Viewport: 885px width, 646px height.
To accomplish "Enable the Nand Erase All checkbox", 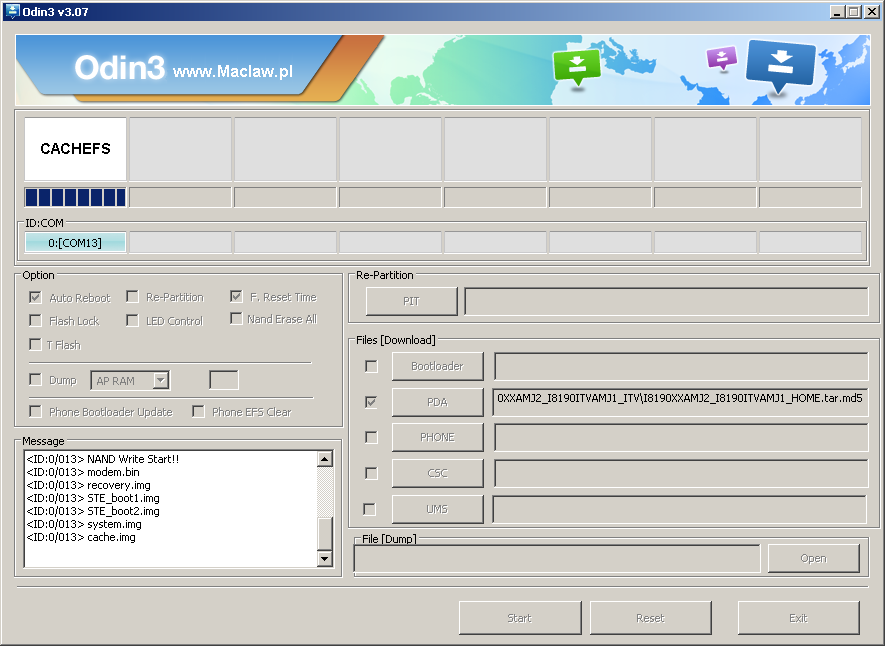I will coord(236,319).
